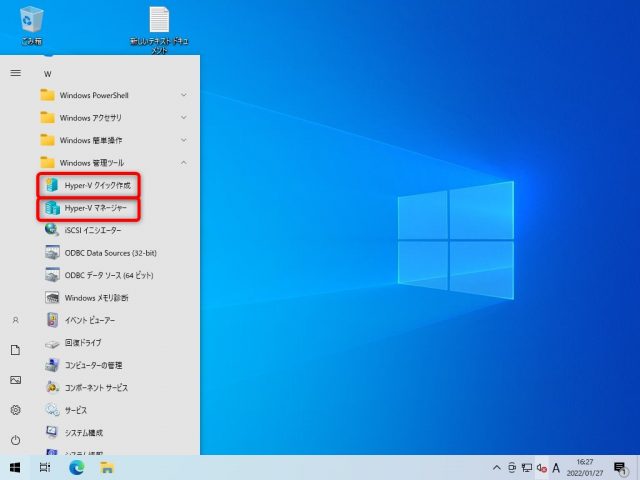Screen dimensions: 640x480
Task: Open 回復ドライブ
Action: pos(85,343)
